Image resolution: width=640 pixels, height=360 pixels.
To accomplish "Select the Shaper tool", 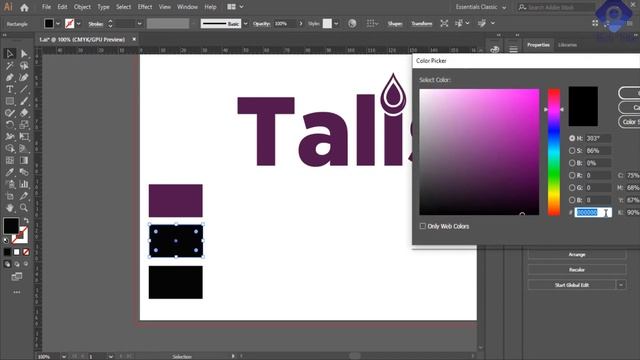I will point(10,113).
